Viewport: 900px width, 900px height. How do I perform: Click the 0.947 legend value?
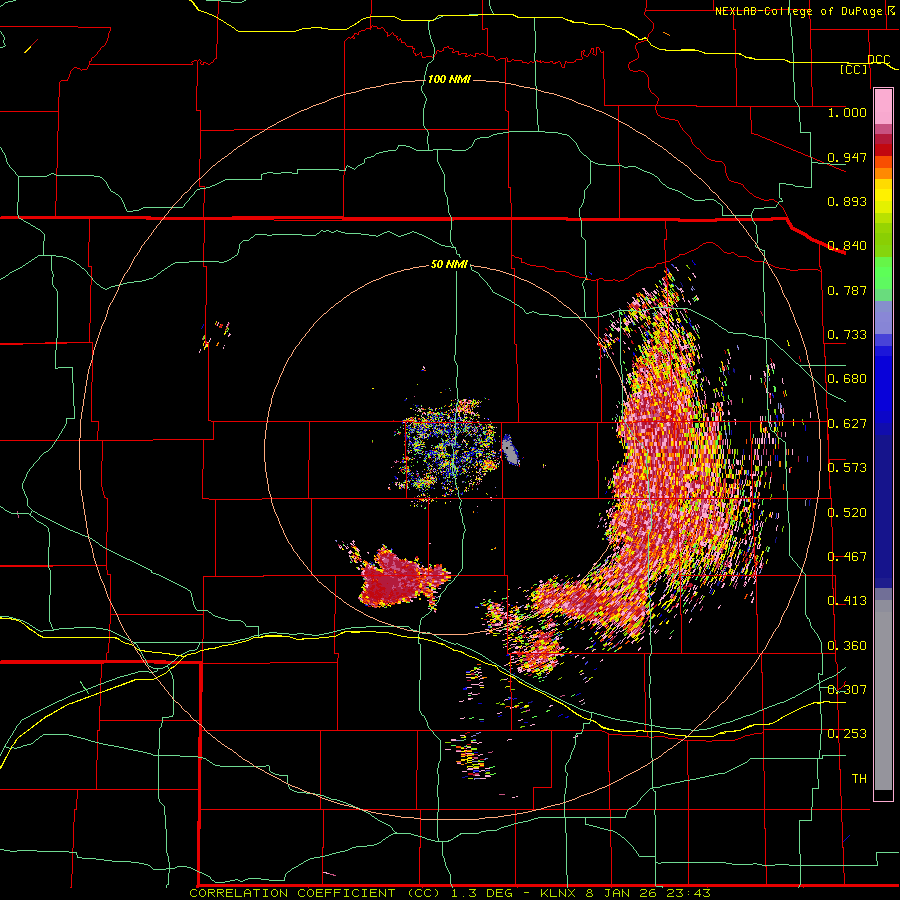[847, 157]
